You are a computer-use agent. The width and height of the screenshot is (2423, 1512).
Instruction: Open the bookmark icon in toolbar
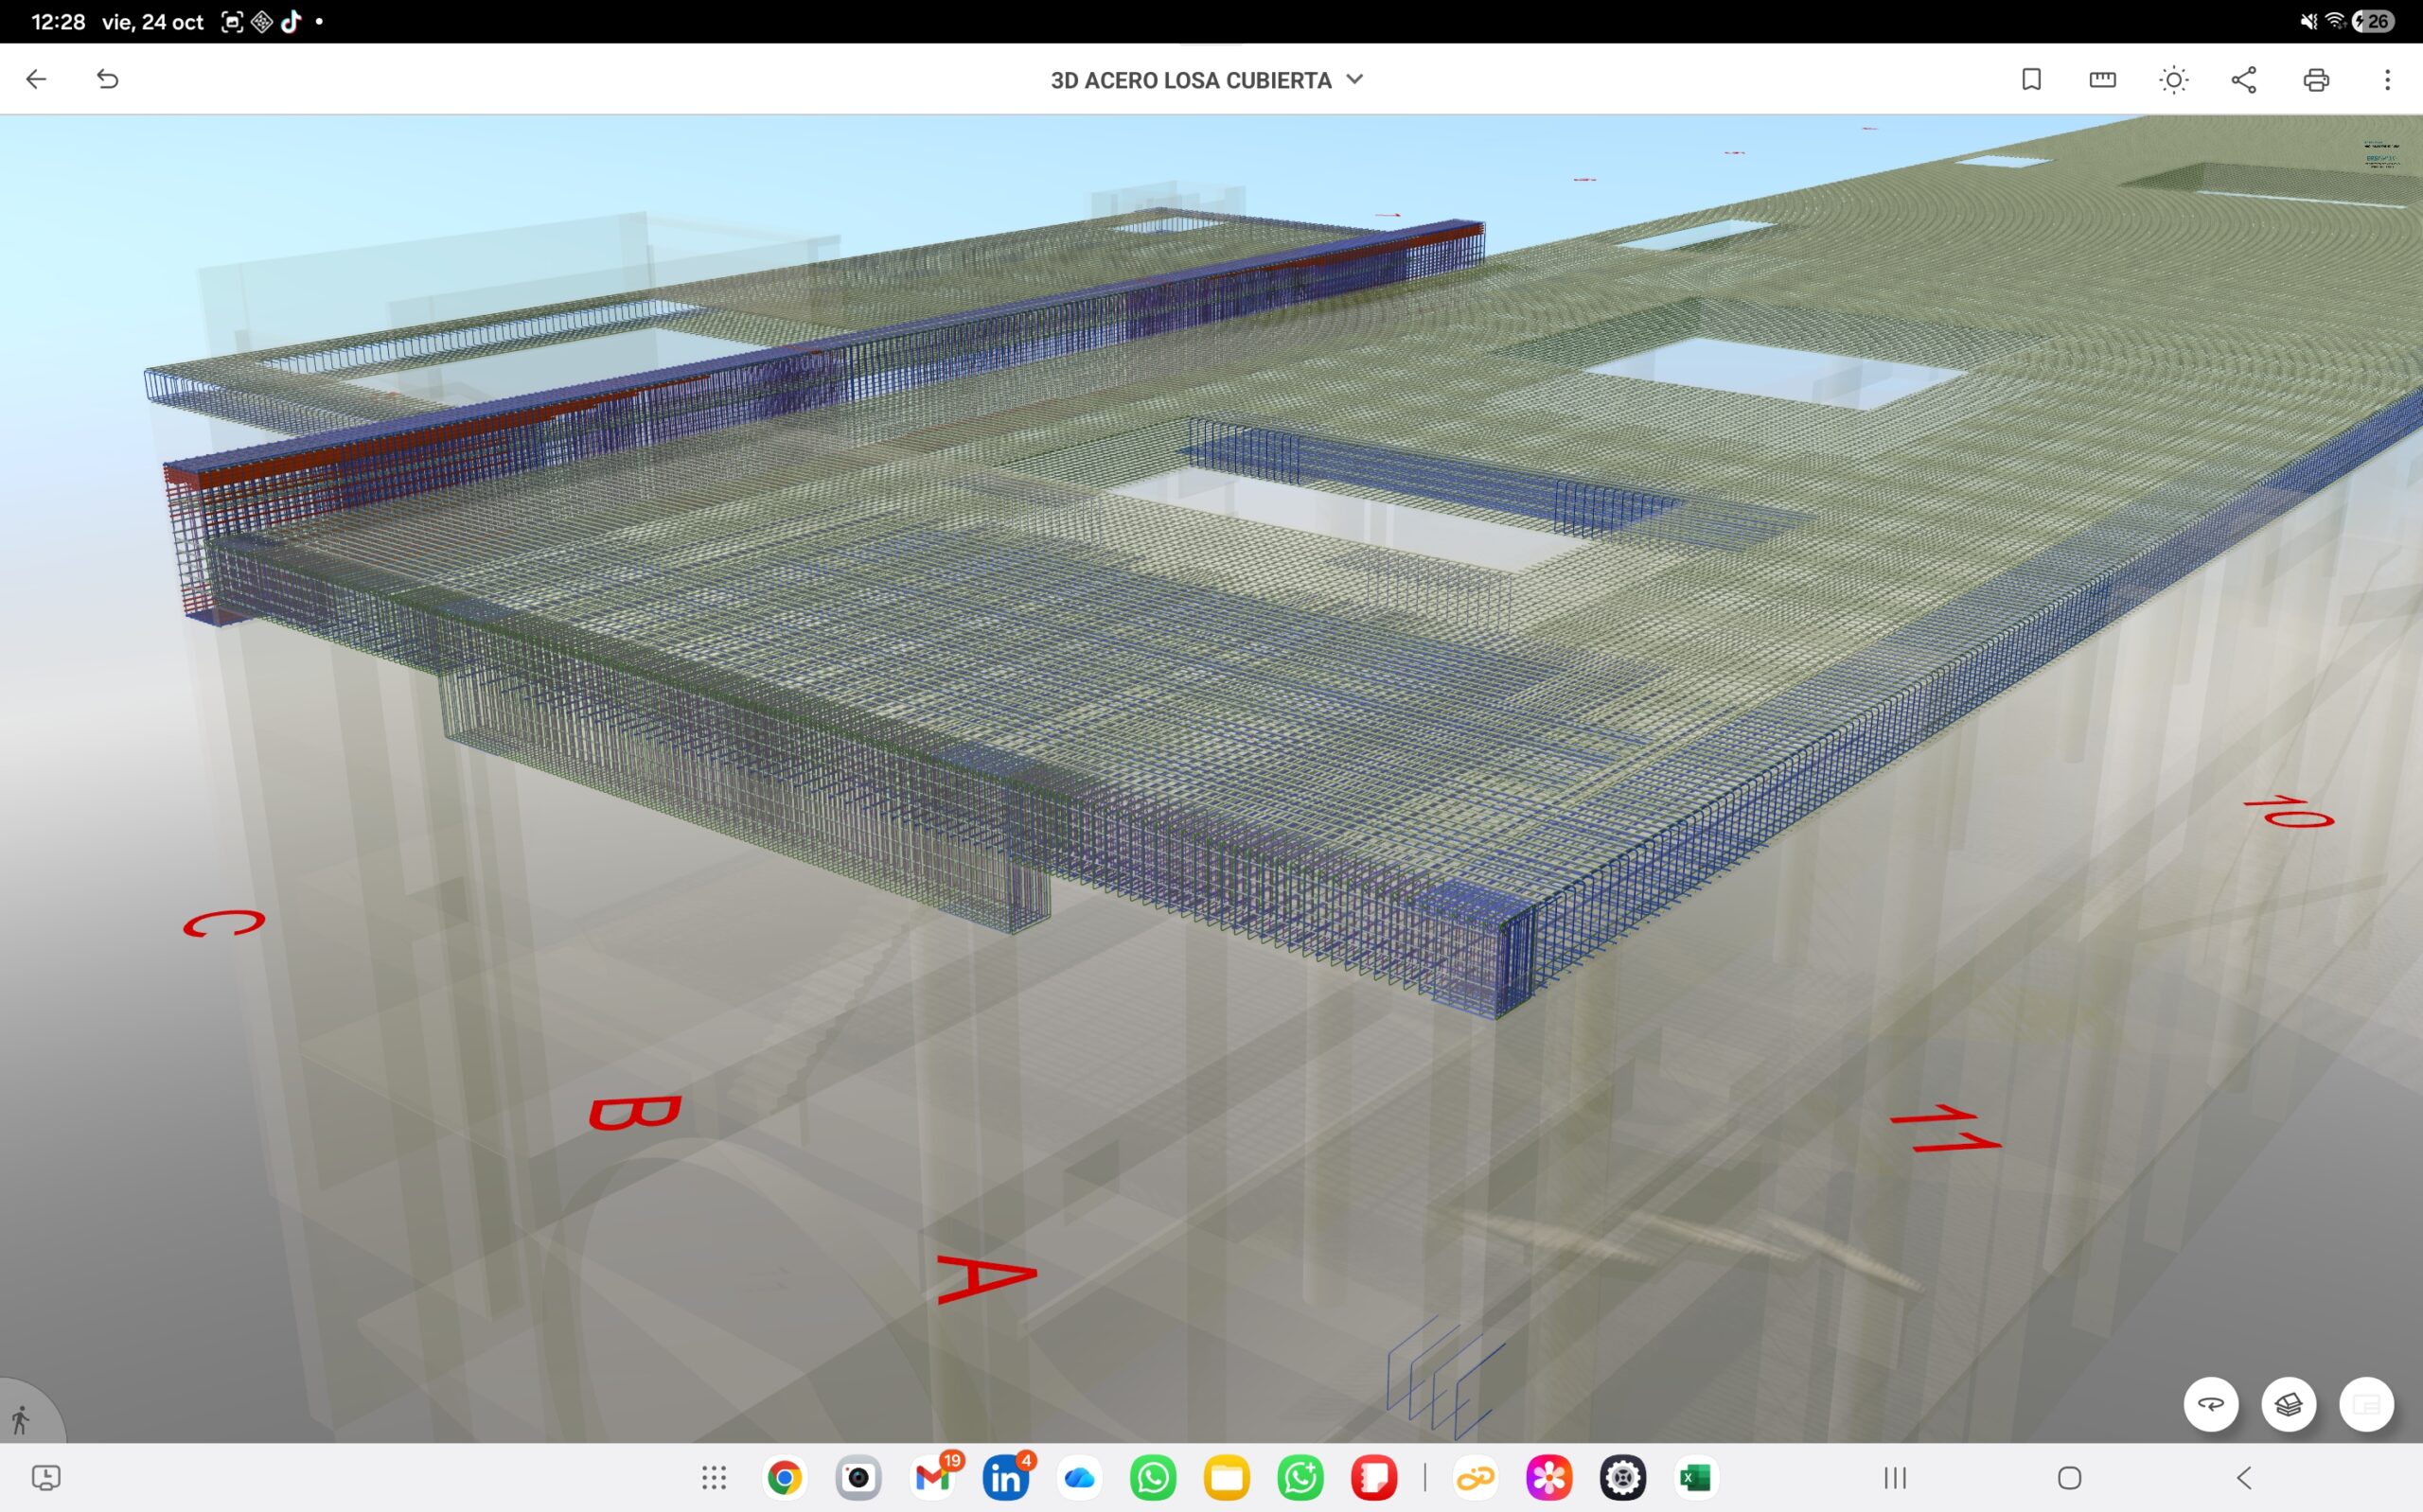pyautogui.click(x=2031, y=80)
